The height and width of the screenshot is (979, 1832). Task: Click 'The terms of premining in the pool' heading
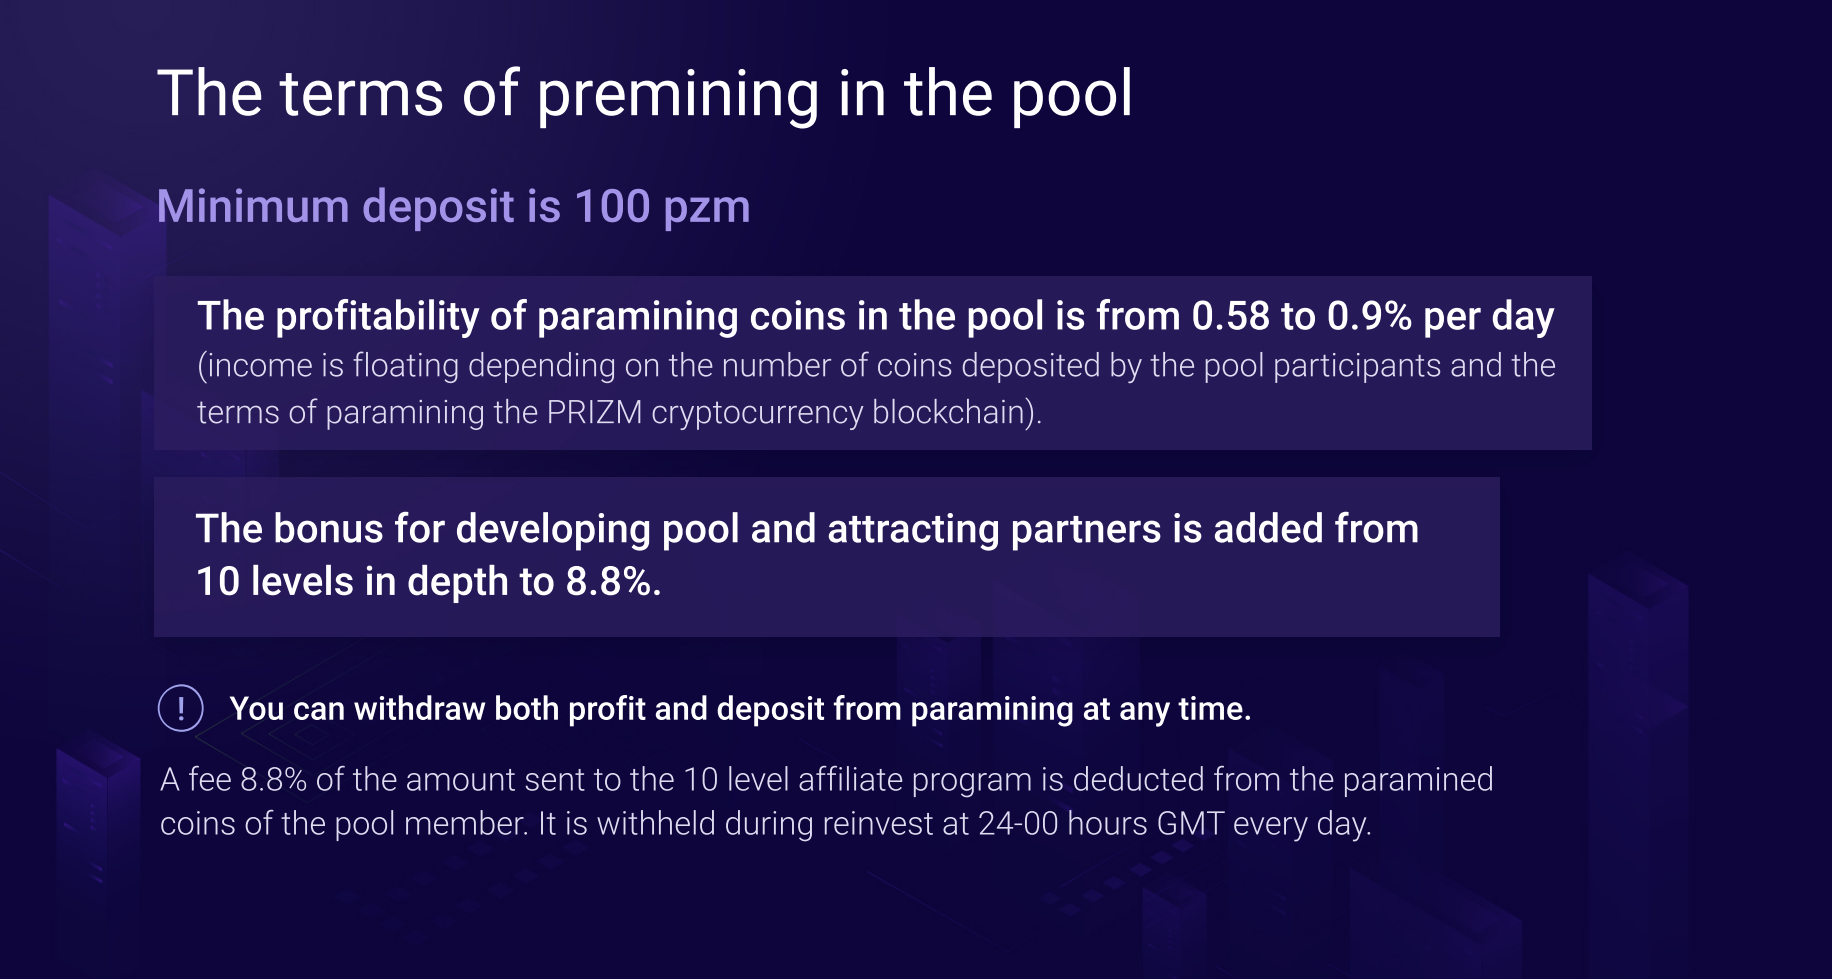(645, 94)
